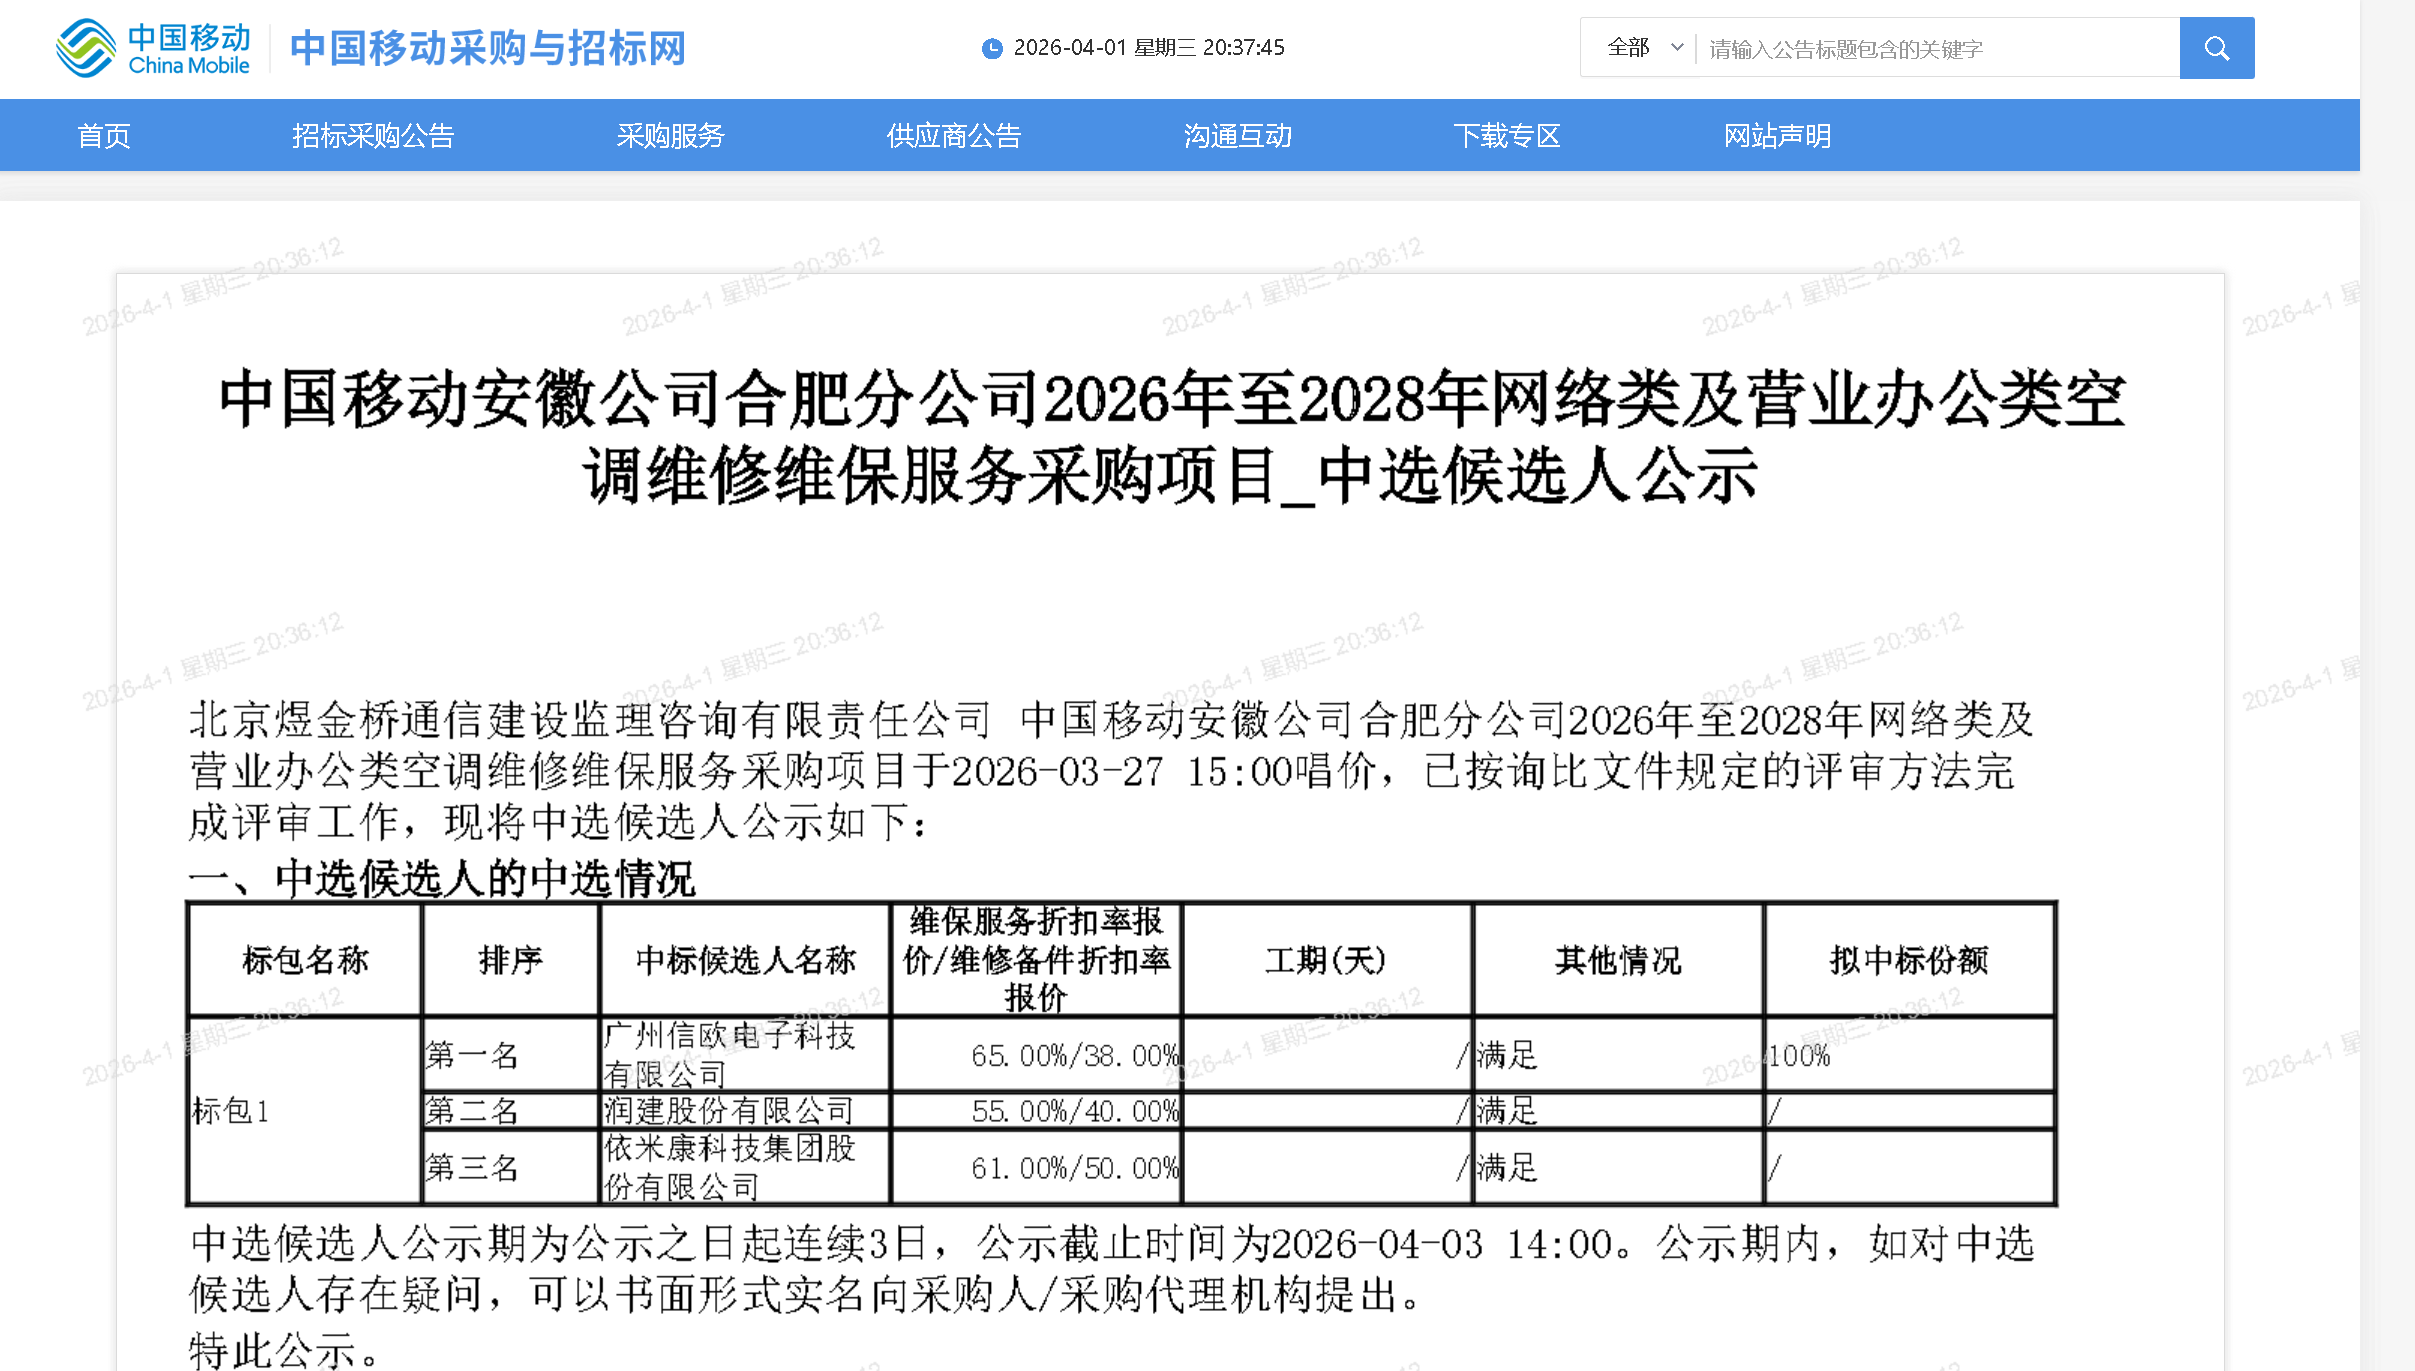Navigate to 下载专区

1506,136
